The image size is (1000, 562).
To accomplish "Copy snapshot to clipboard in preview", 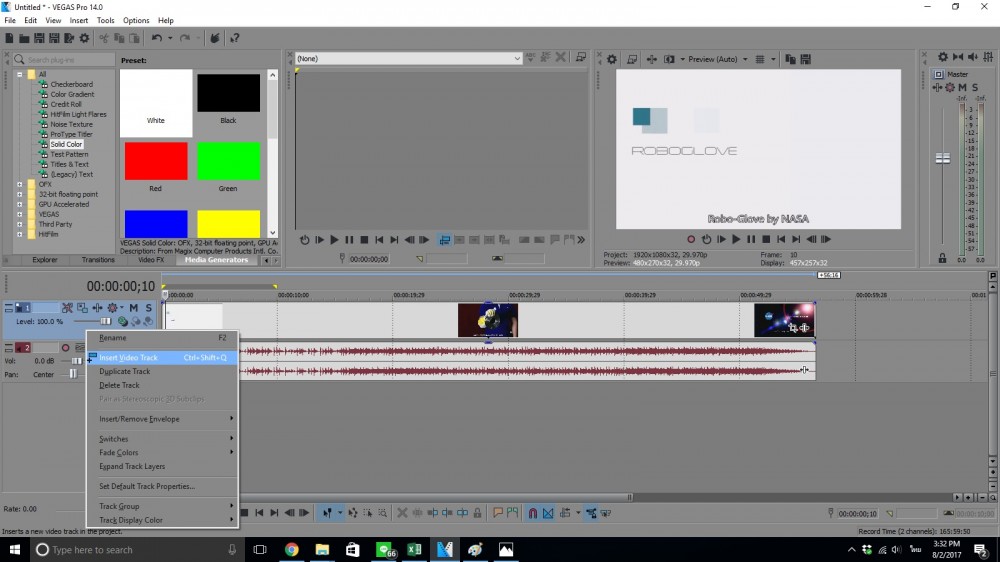I will (790, 59).
